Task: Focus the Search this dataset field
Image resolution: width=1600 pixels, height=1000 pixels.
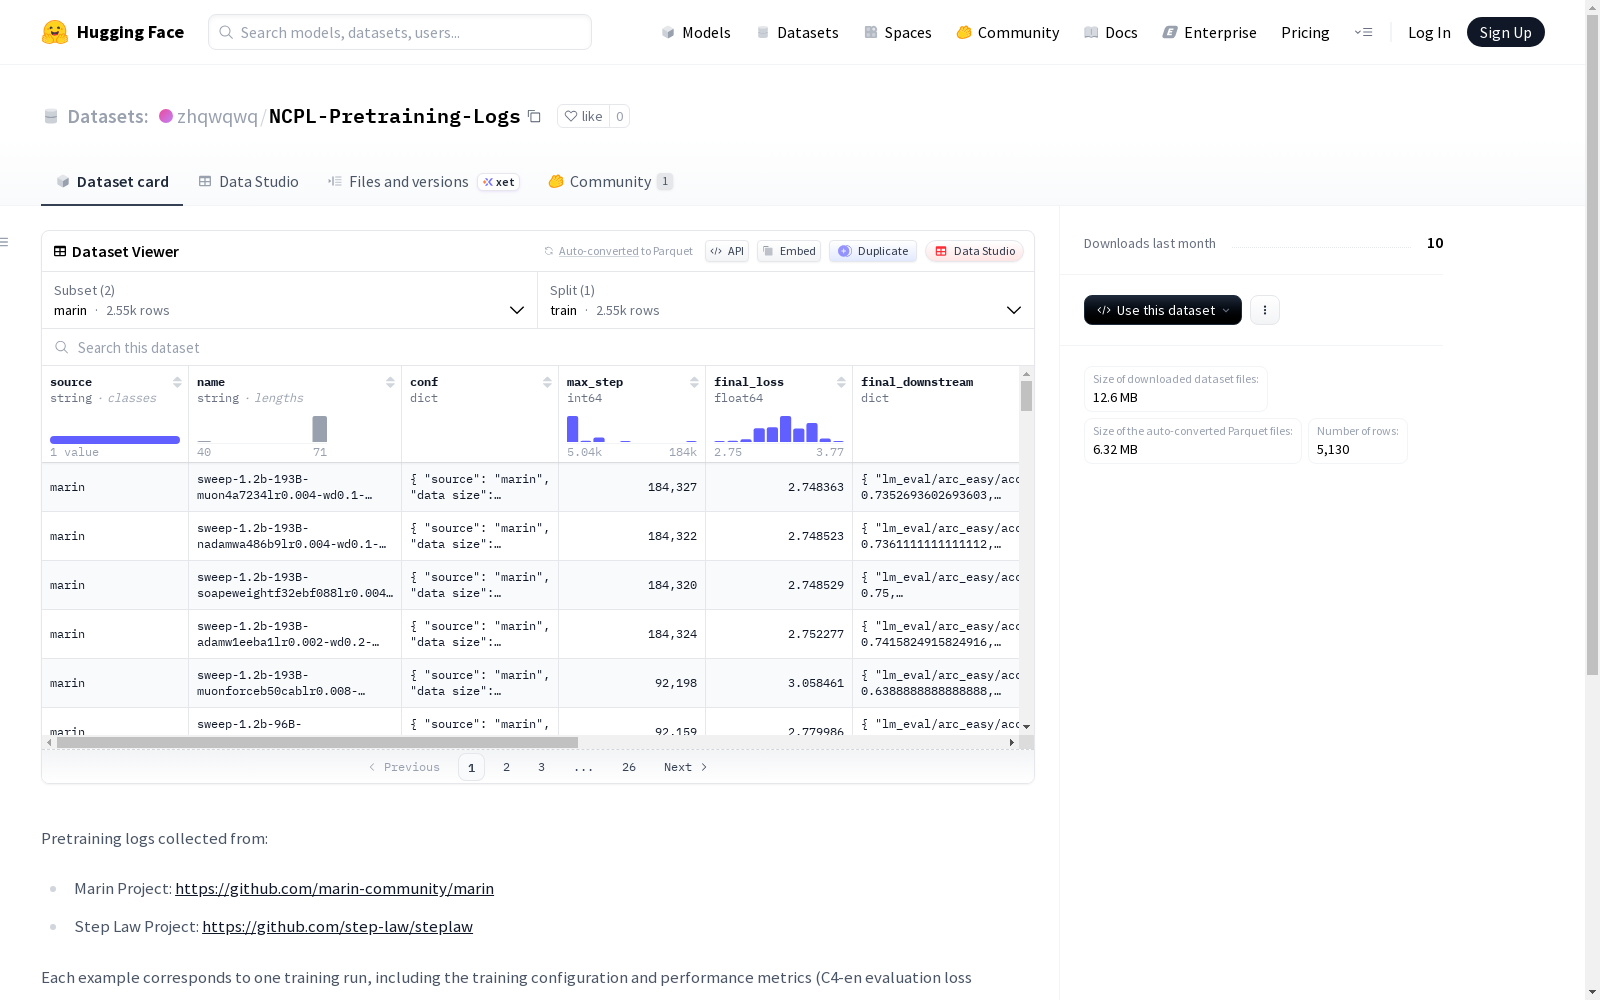Action: (538, 347)
